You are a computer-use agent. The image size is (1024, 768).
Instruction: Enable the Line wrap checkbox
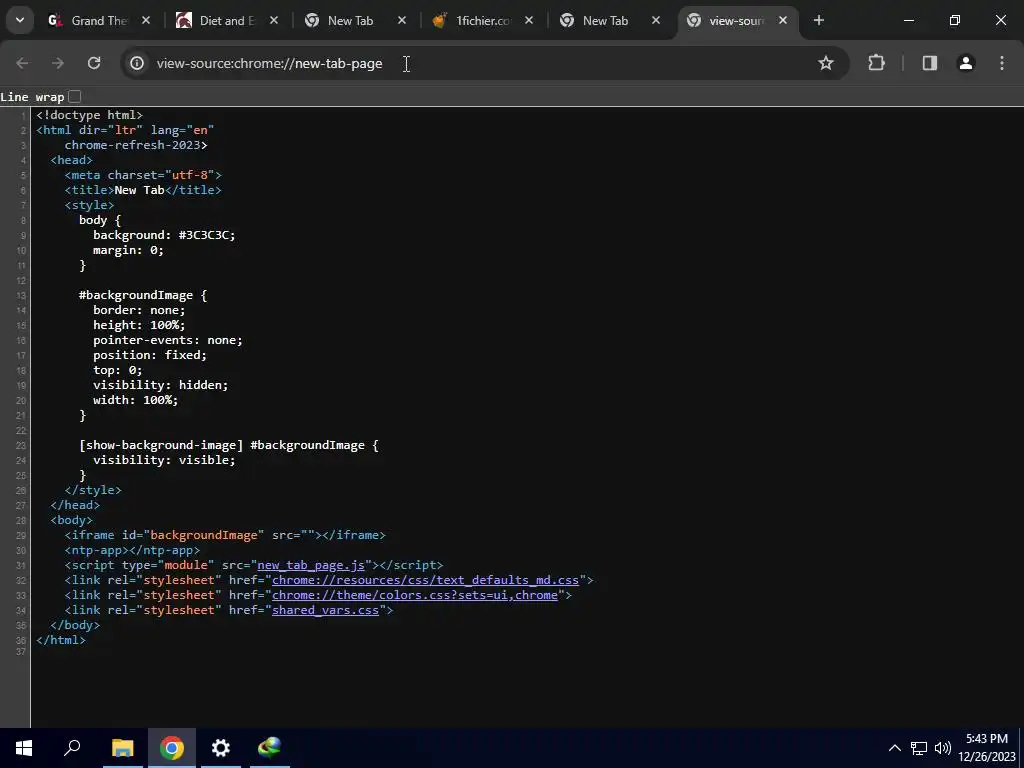[x=75, y=97]
